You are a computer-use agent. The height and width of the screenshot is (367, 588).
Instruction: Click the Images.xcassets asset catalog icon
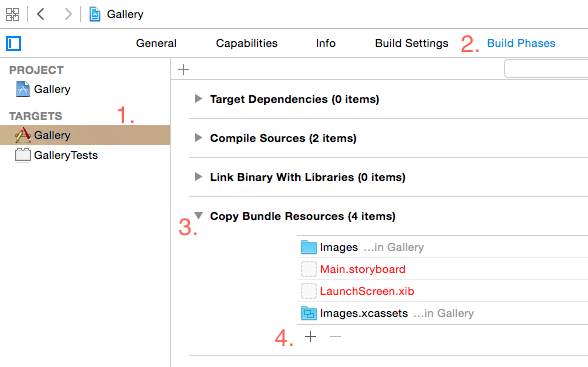pos(309,313)
